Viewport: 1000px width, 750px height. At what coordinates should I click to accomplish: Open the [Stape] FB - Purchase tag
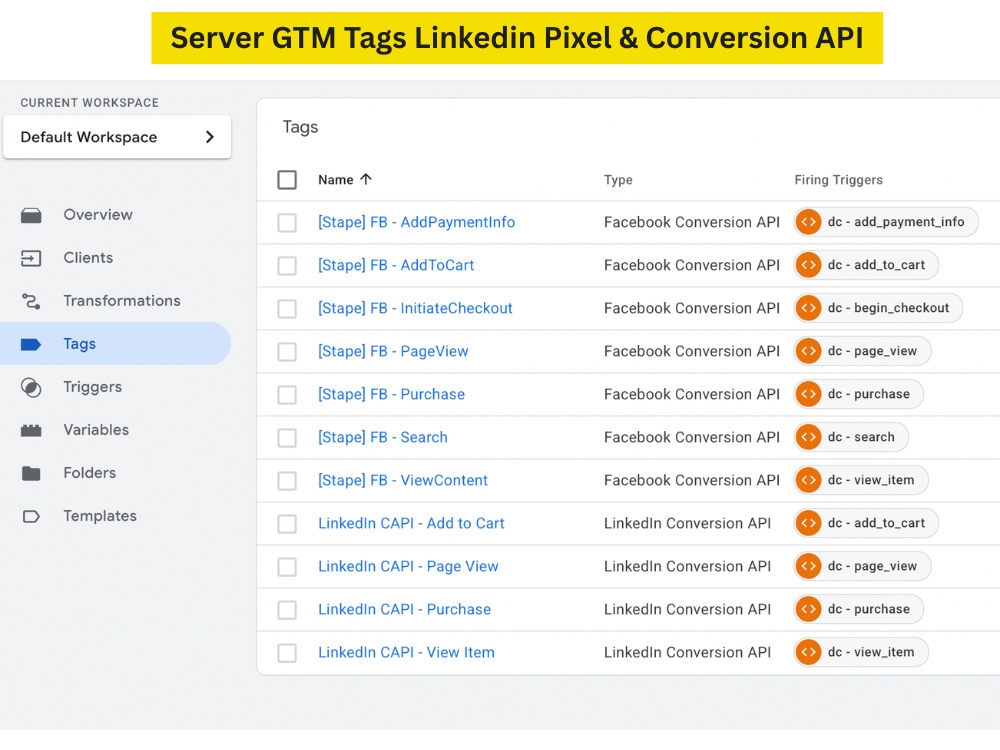392,394
